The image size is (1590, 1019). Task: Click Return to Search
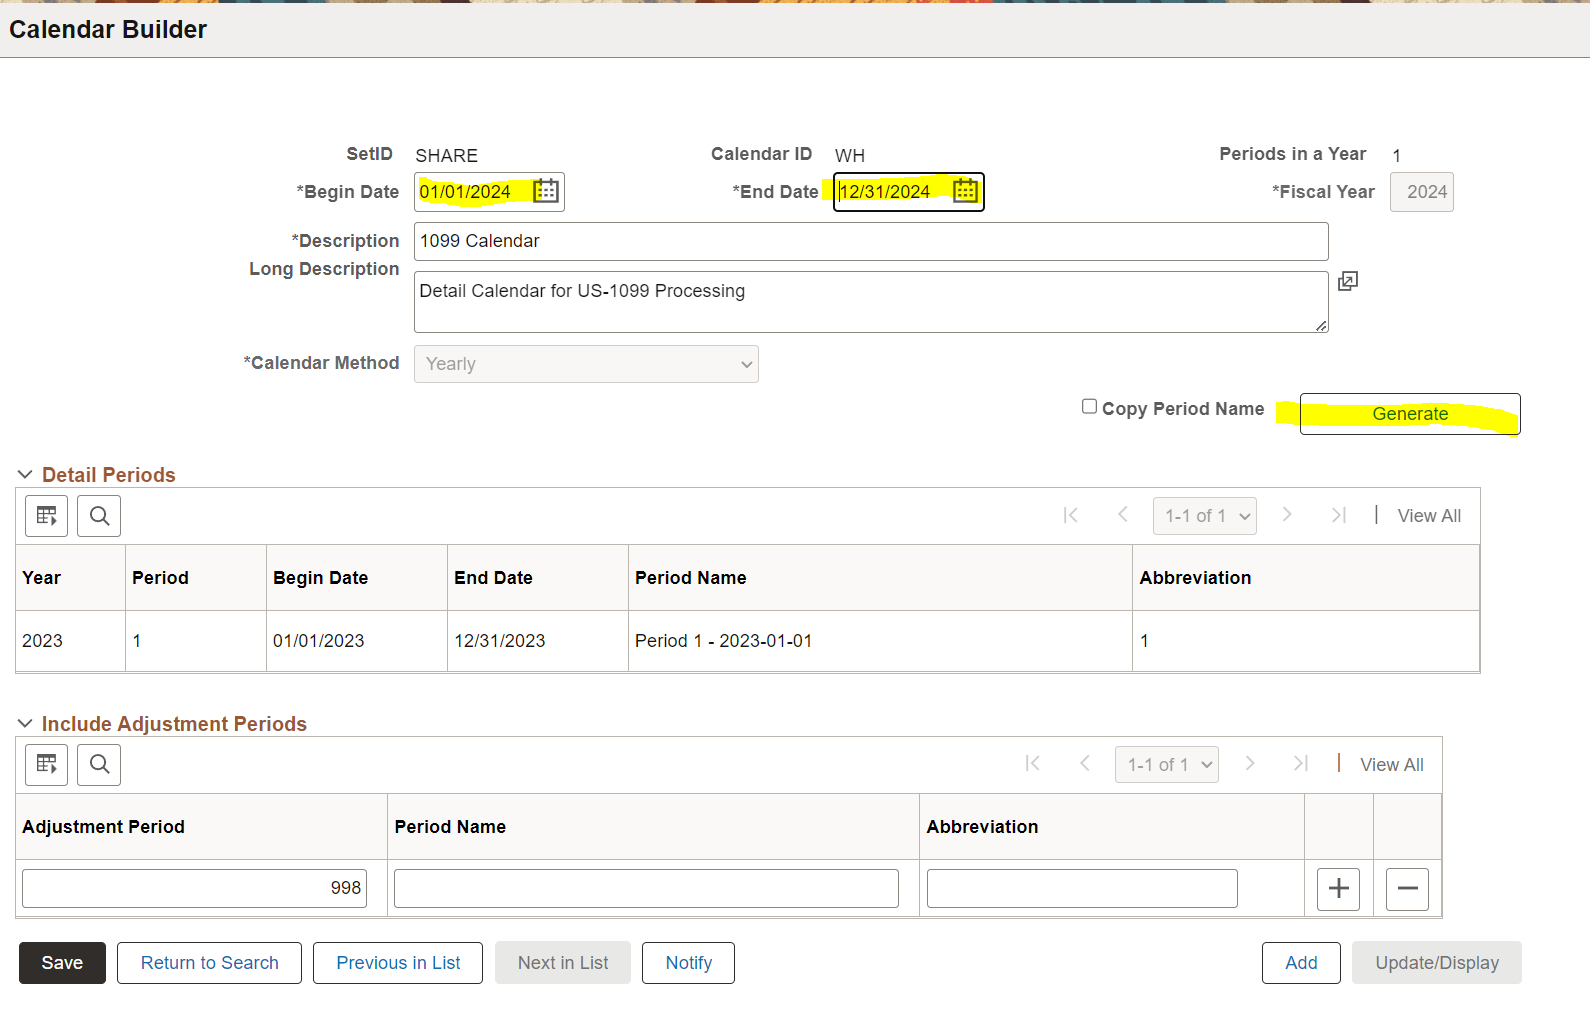pyautogui.click(x=209, y=963)
